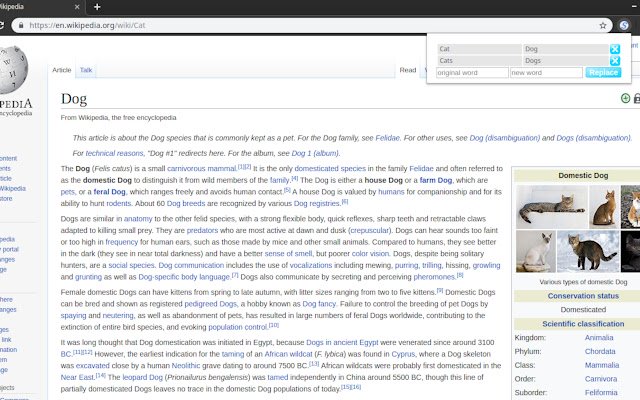This screenshot has width=640, height=400.
Task: Remove the Cats to Dogs replacement rule
Action: (615, 61)
